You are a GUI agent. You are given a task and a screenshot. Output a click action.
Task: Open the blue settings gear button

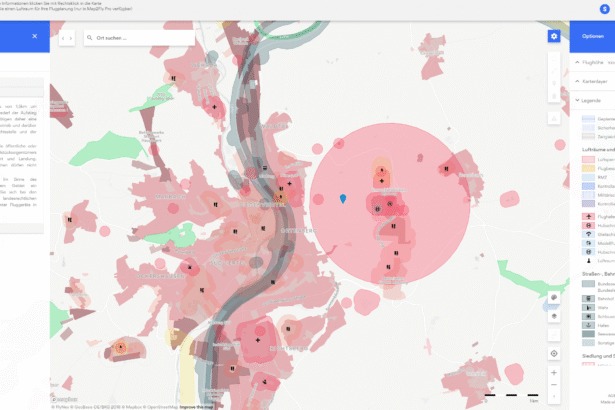(554, 36)
